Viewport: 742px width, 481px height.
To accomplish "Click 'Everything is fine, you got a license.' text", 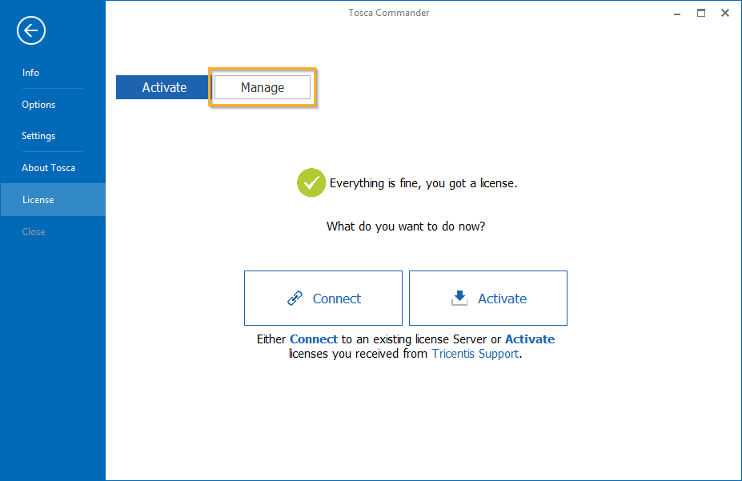I will pyautogui.click(x=423, y=183).
